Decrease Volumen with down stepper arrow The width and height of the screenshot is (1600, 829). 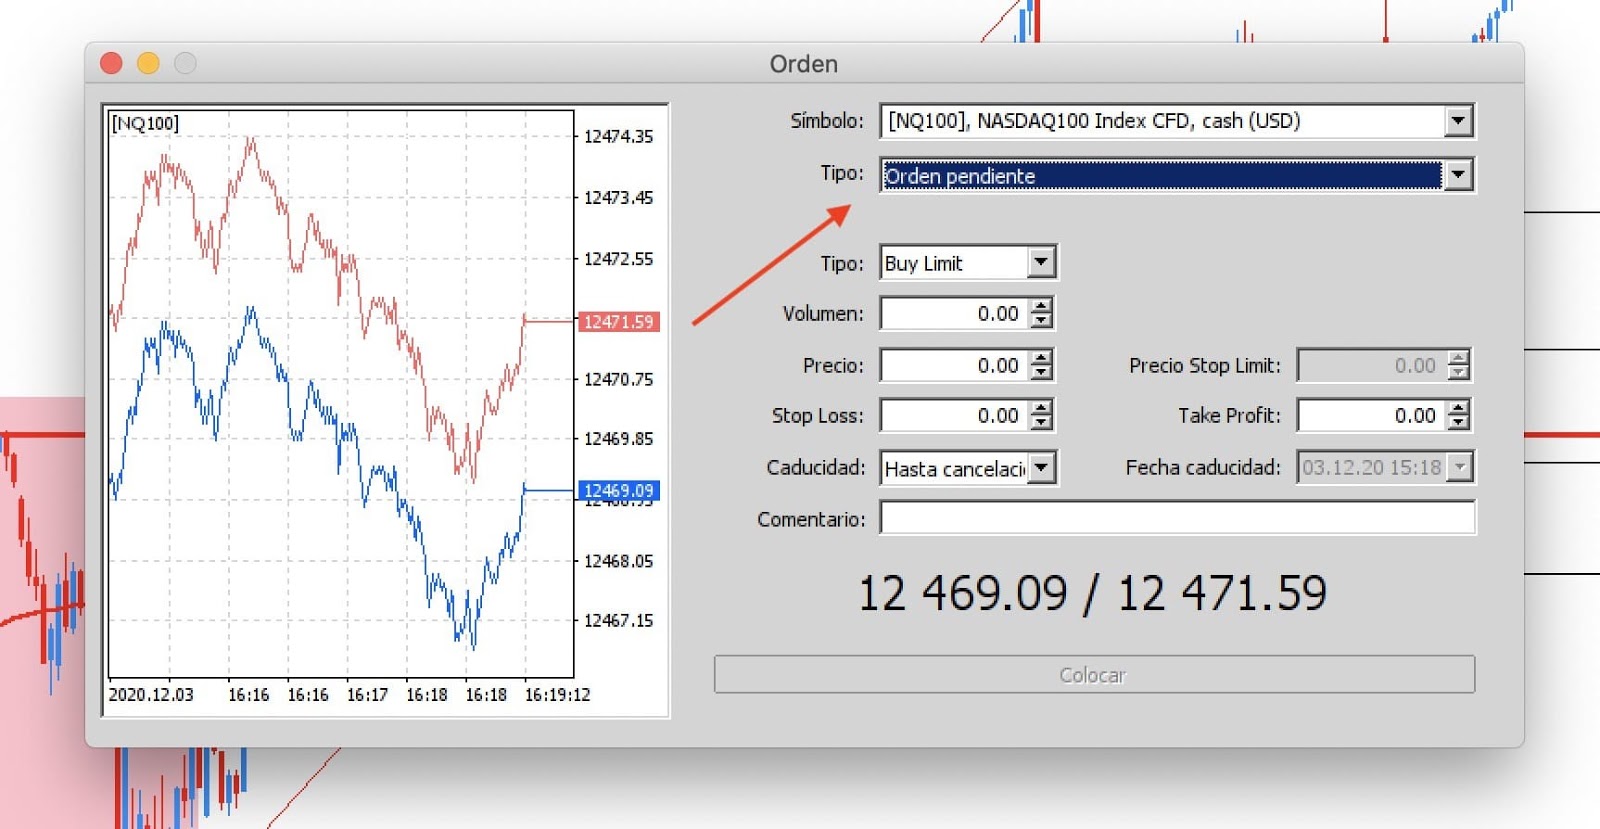[x=1041, y=321]
